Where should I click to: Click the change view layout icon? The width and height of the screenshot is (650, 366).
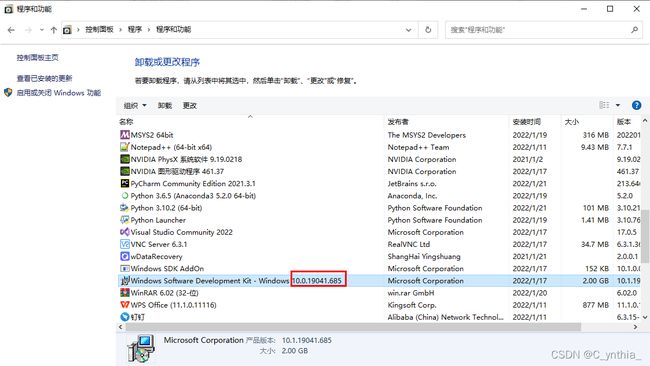point(604,105)
